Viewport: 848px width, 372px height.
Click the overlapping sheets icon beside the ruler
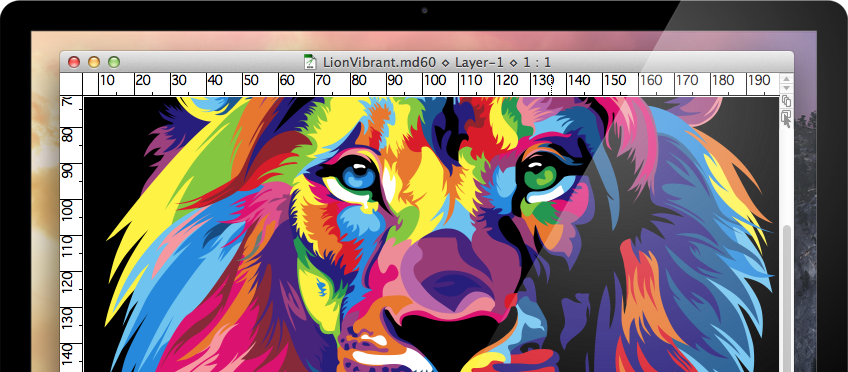click(786, 101)
